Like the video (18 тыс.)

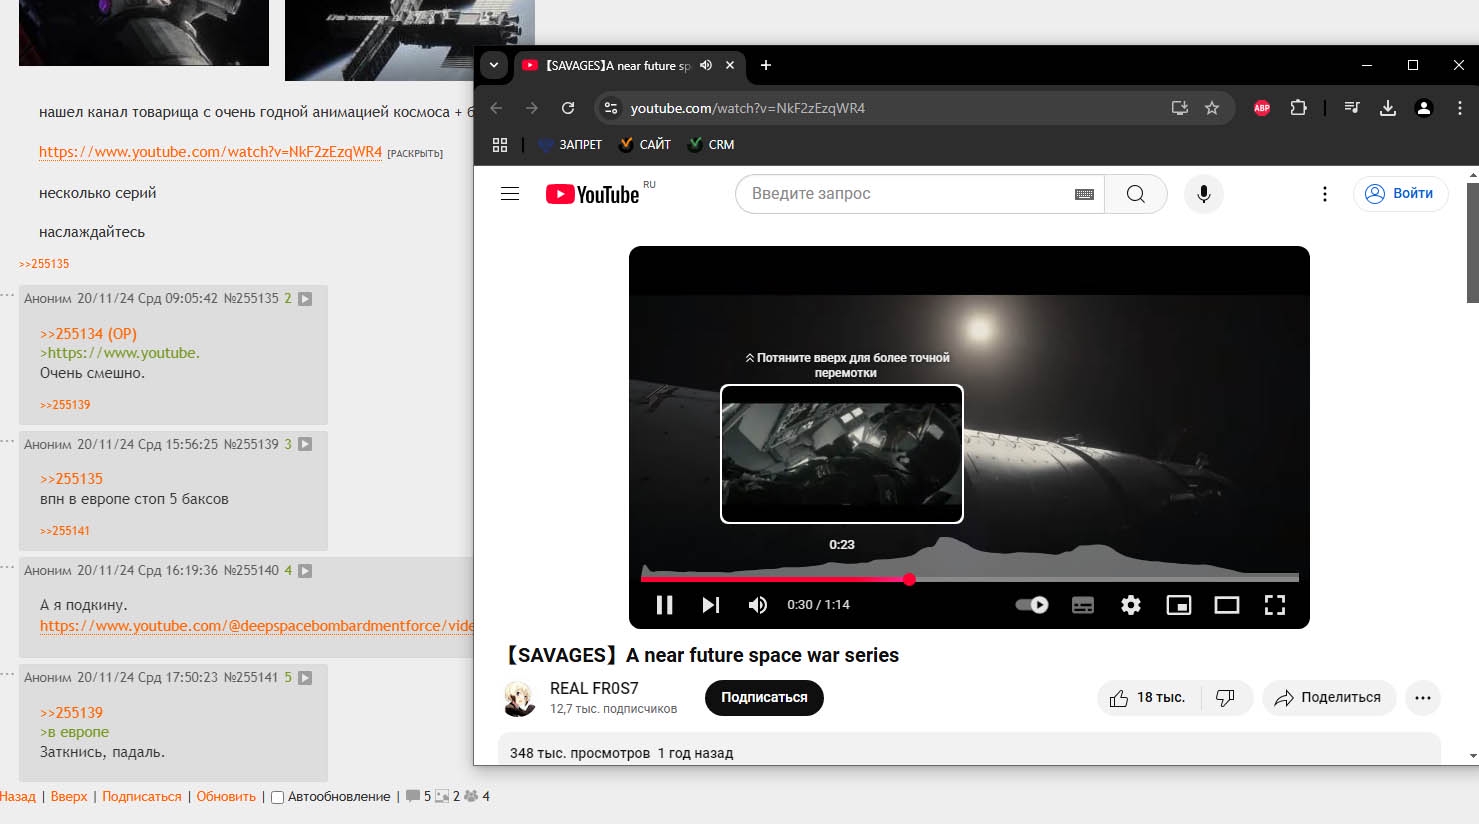tap(1148, 698)
